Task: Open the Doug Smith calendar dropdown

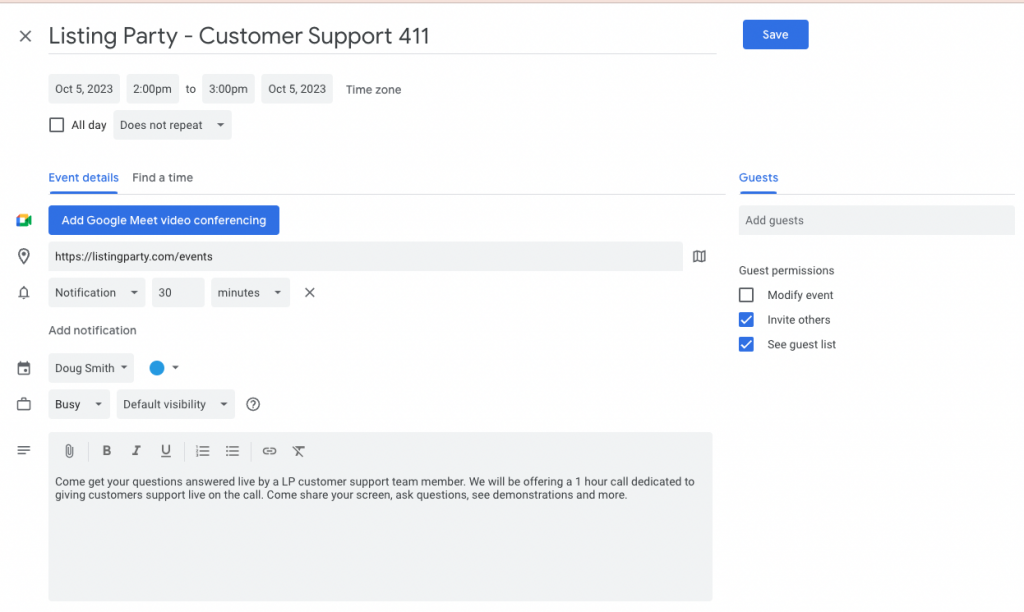Action: click(91, 368)
